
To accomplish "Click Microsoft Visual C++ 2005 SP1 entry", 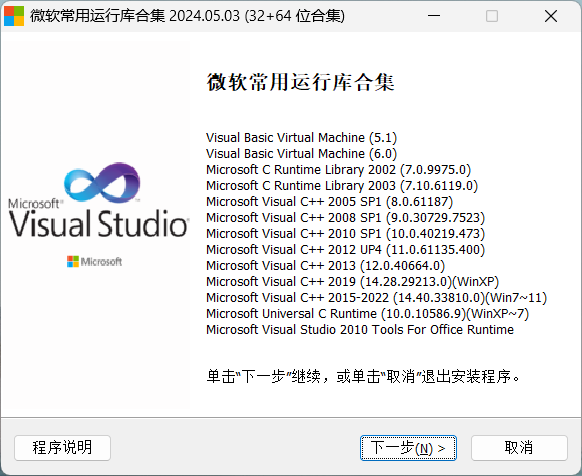I will [x=330, y=202].
